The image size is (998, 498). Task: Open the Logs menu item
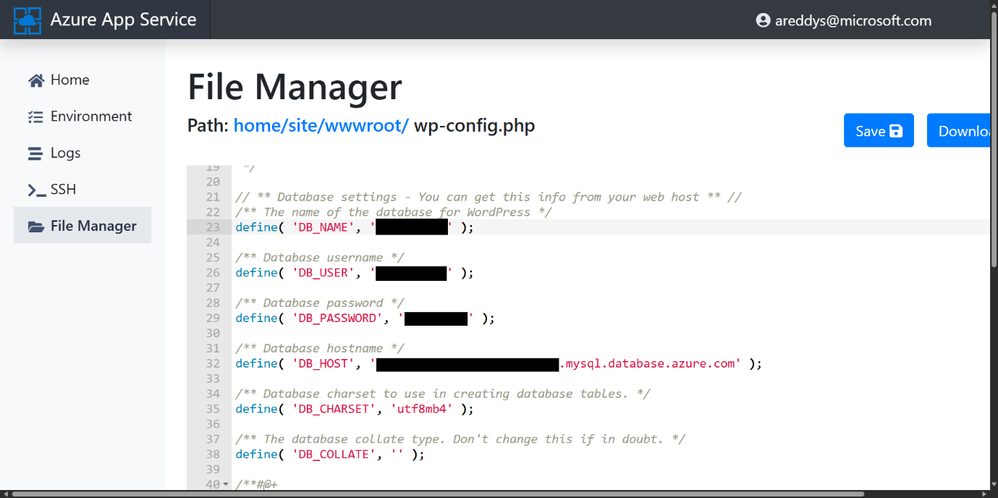pyautogui.click(x=82, y=153)
